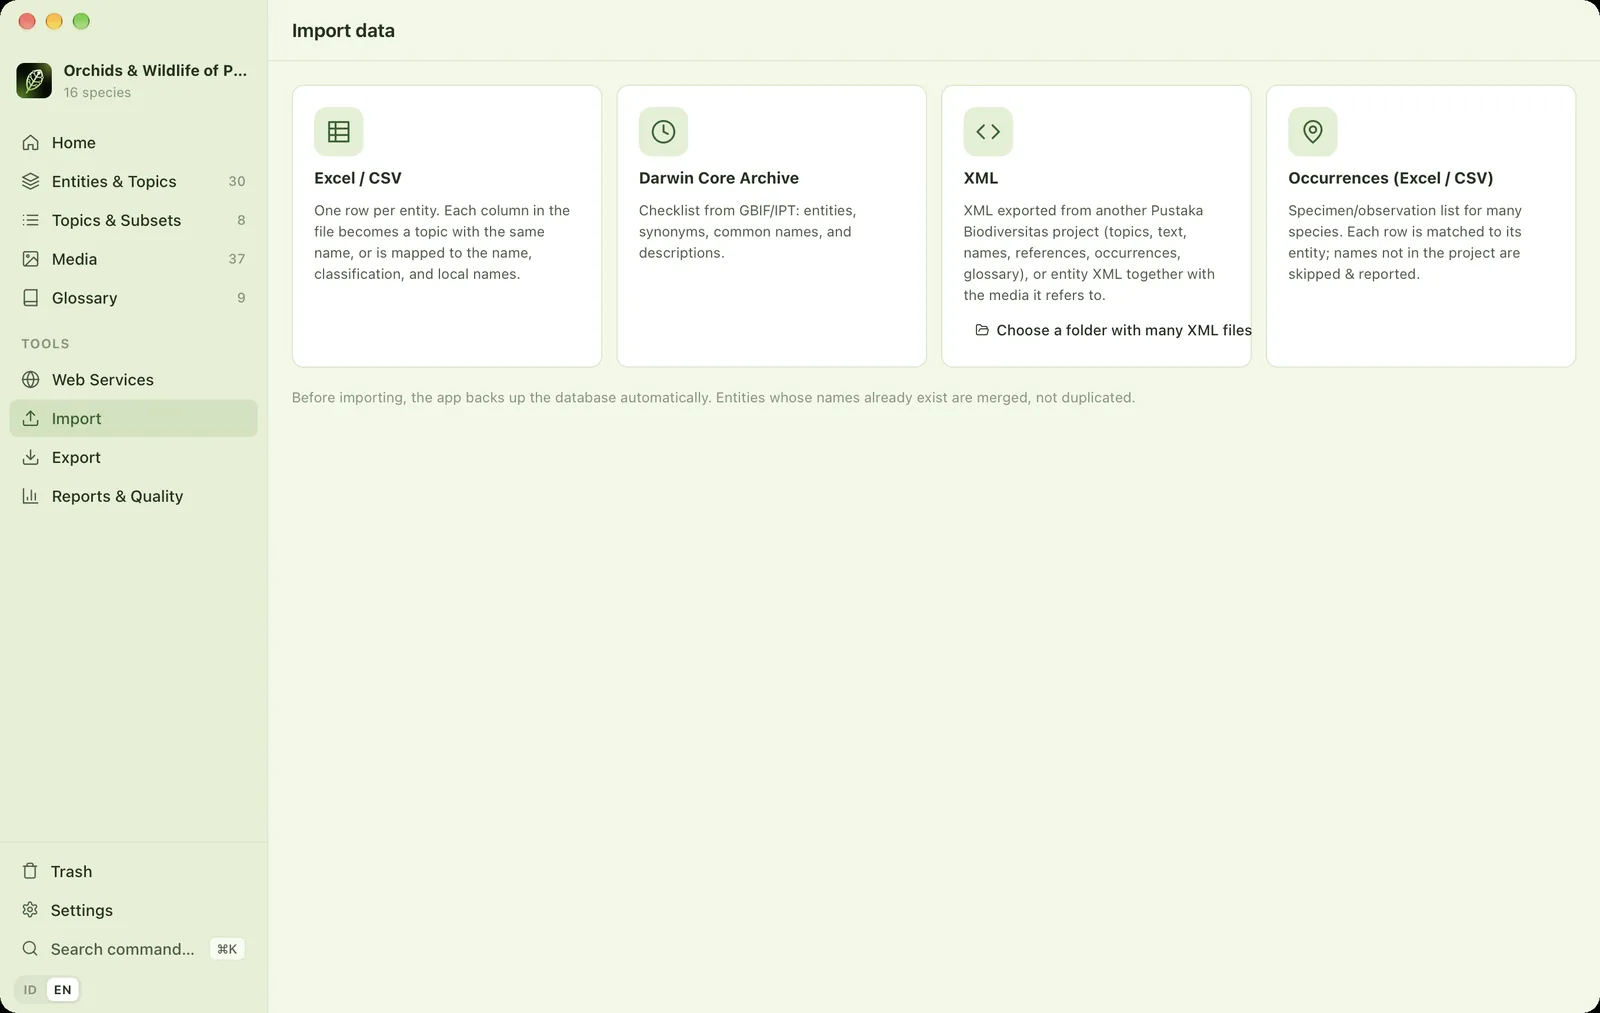Open Topics & Subsets section

click(x=133, y=220)
